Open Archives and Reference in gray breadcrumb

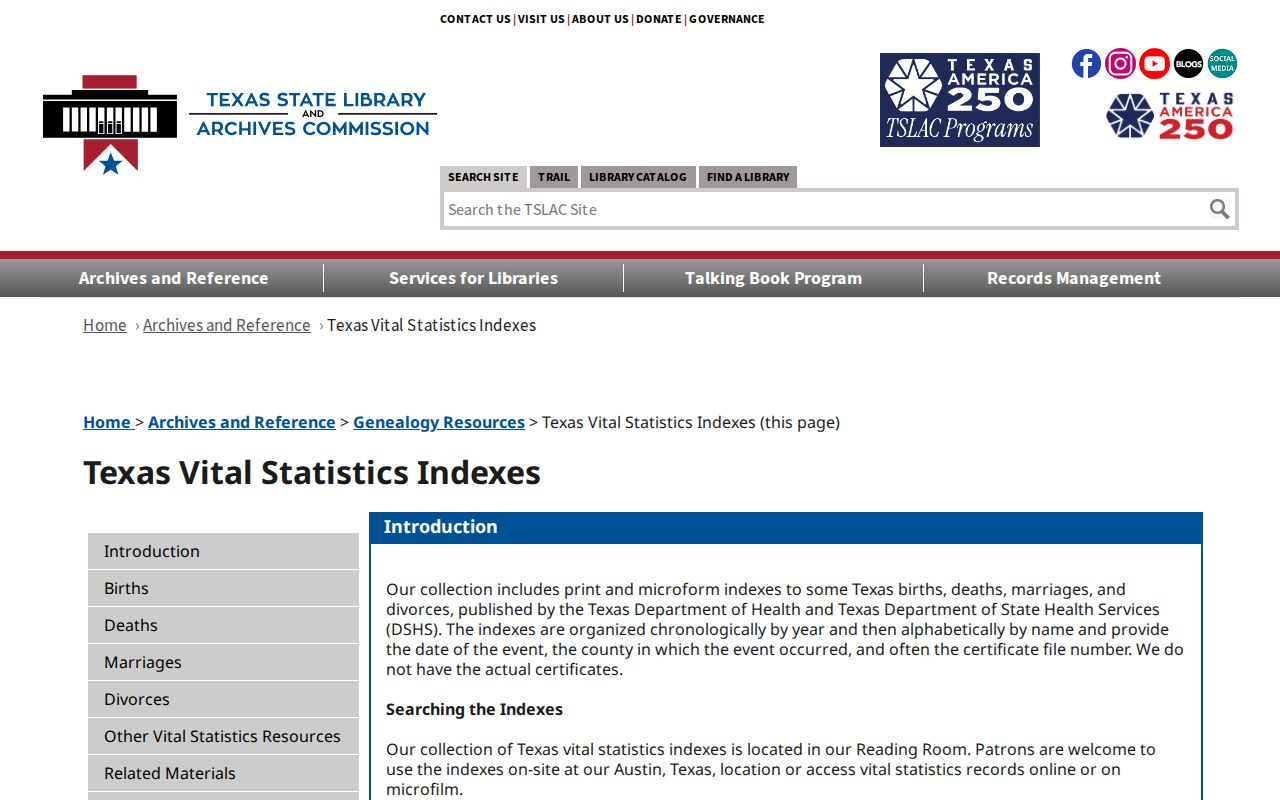tap(227, 325)
